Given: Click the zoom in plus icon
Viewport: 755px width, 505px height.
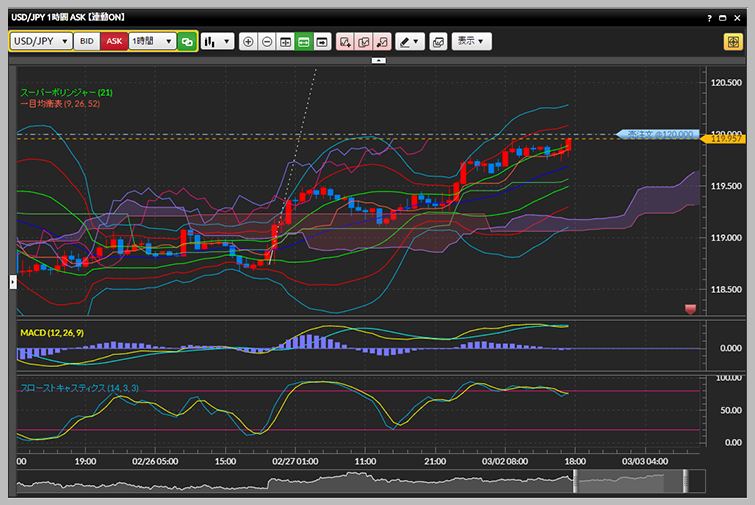Looking at the screenshot, I should pyautogui.click(x=248, y=42).
